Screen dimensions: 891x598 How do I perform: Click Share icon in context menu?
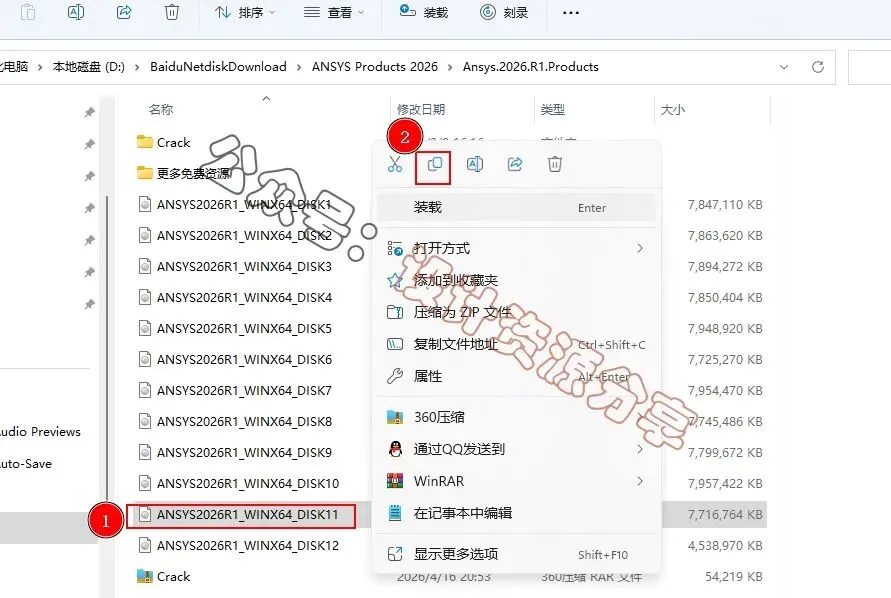[515, 164]
